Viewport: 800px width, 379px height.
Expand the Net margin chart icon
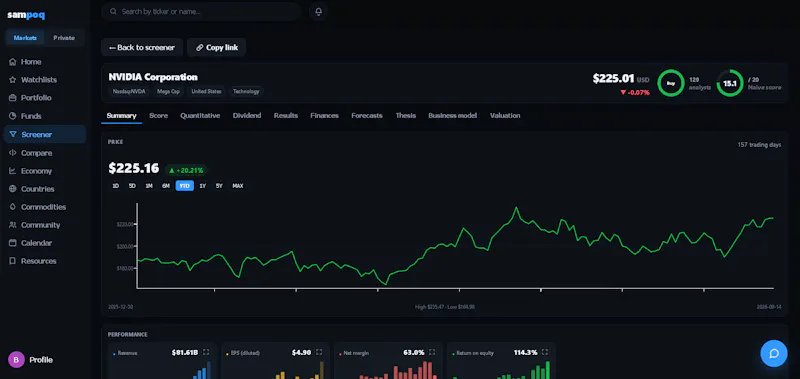[432, 352]
